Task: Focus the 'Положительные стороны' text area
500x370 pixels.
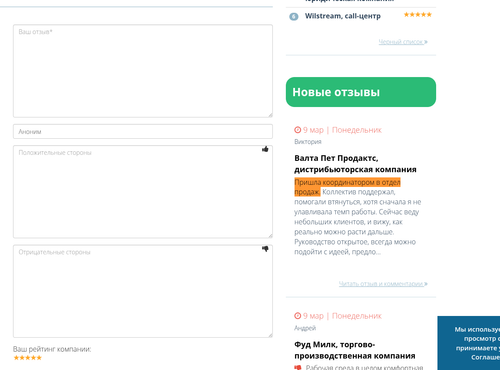Action: tap(143, 192)
